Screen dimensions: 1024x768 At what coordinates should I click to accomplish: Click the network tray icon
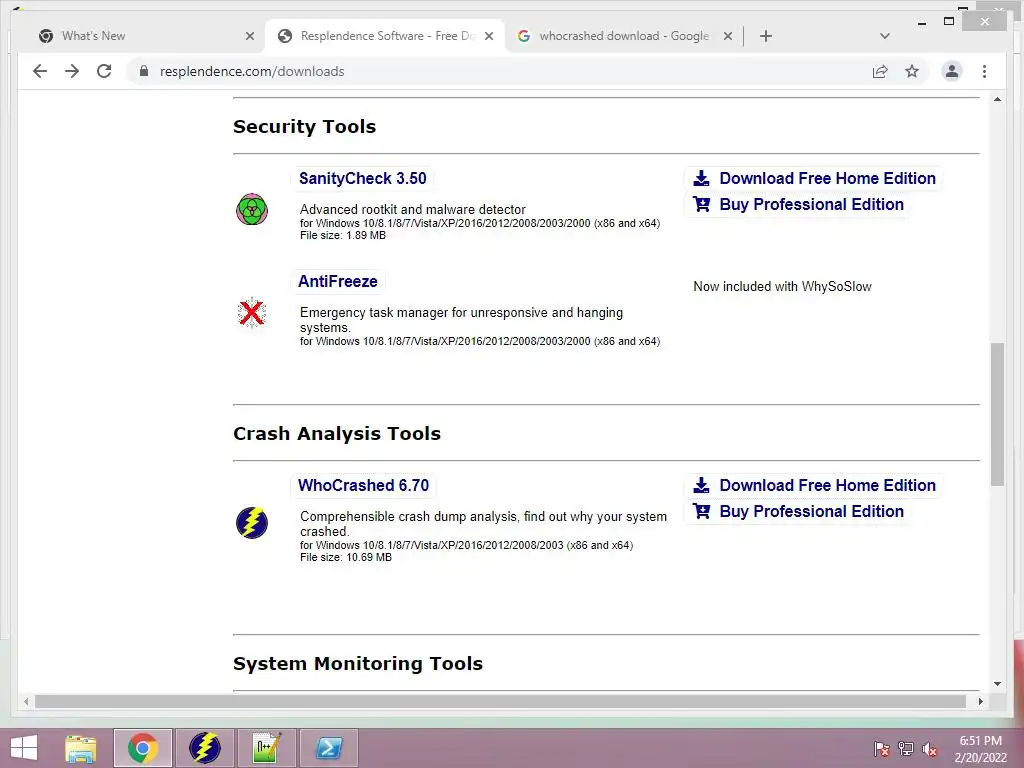(906, 749)
